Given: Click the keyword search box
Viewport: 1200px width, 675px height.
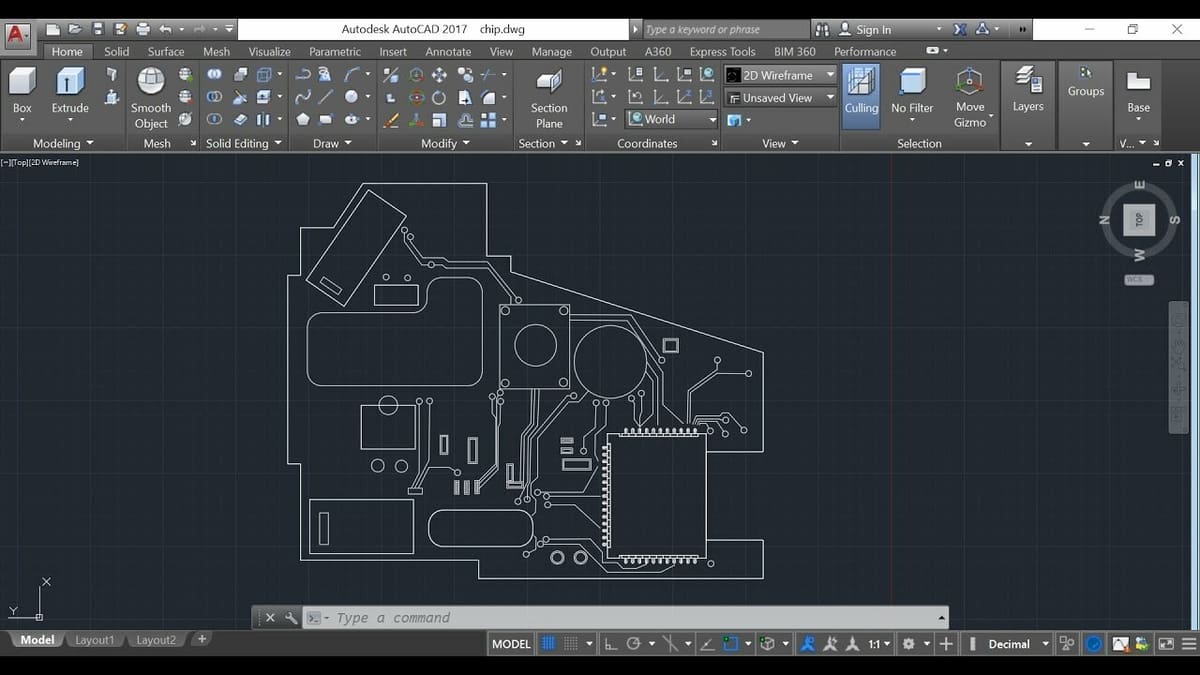Looking at the screenshot, I should click(725, 29).
